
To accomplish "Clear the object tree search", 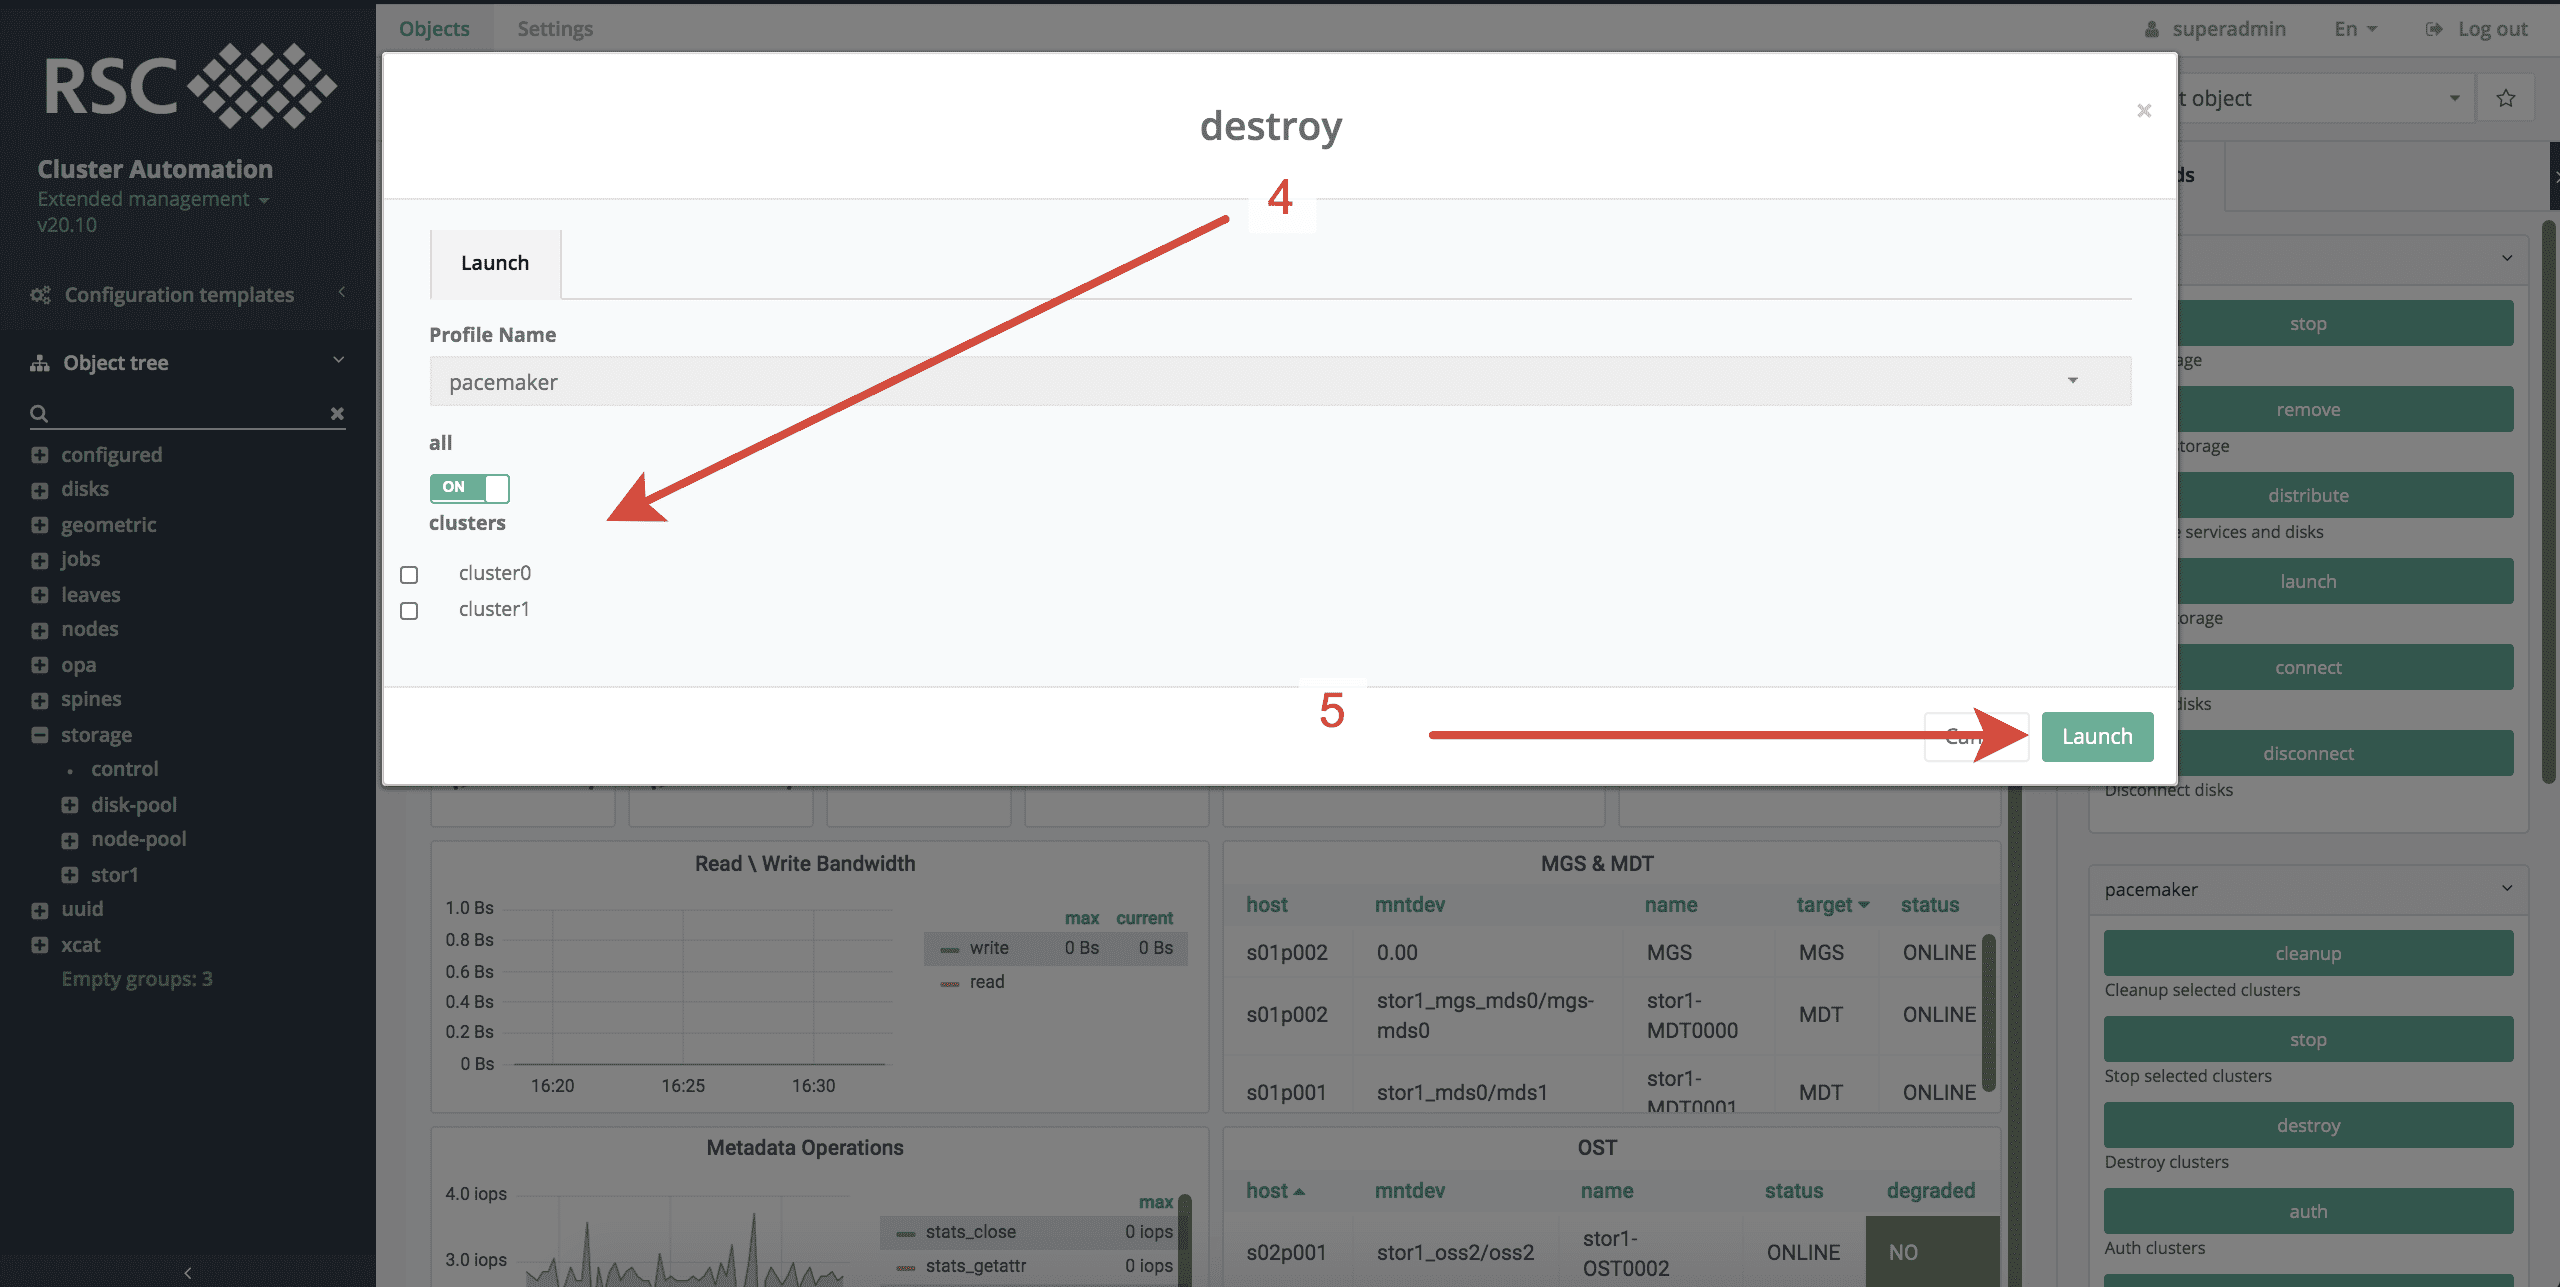I will click(x=337, y=413).
